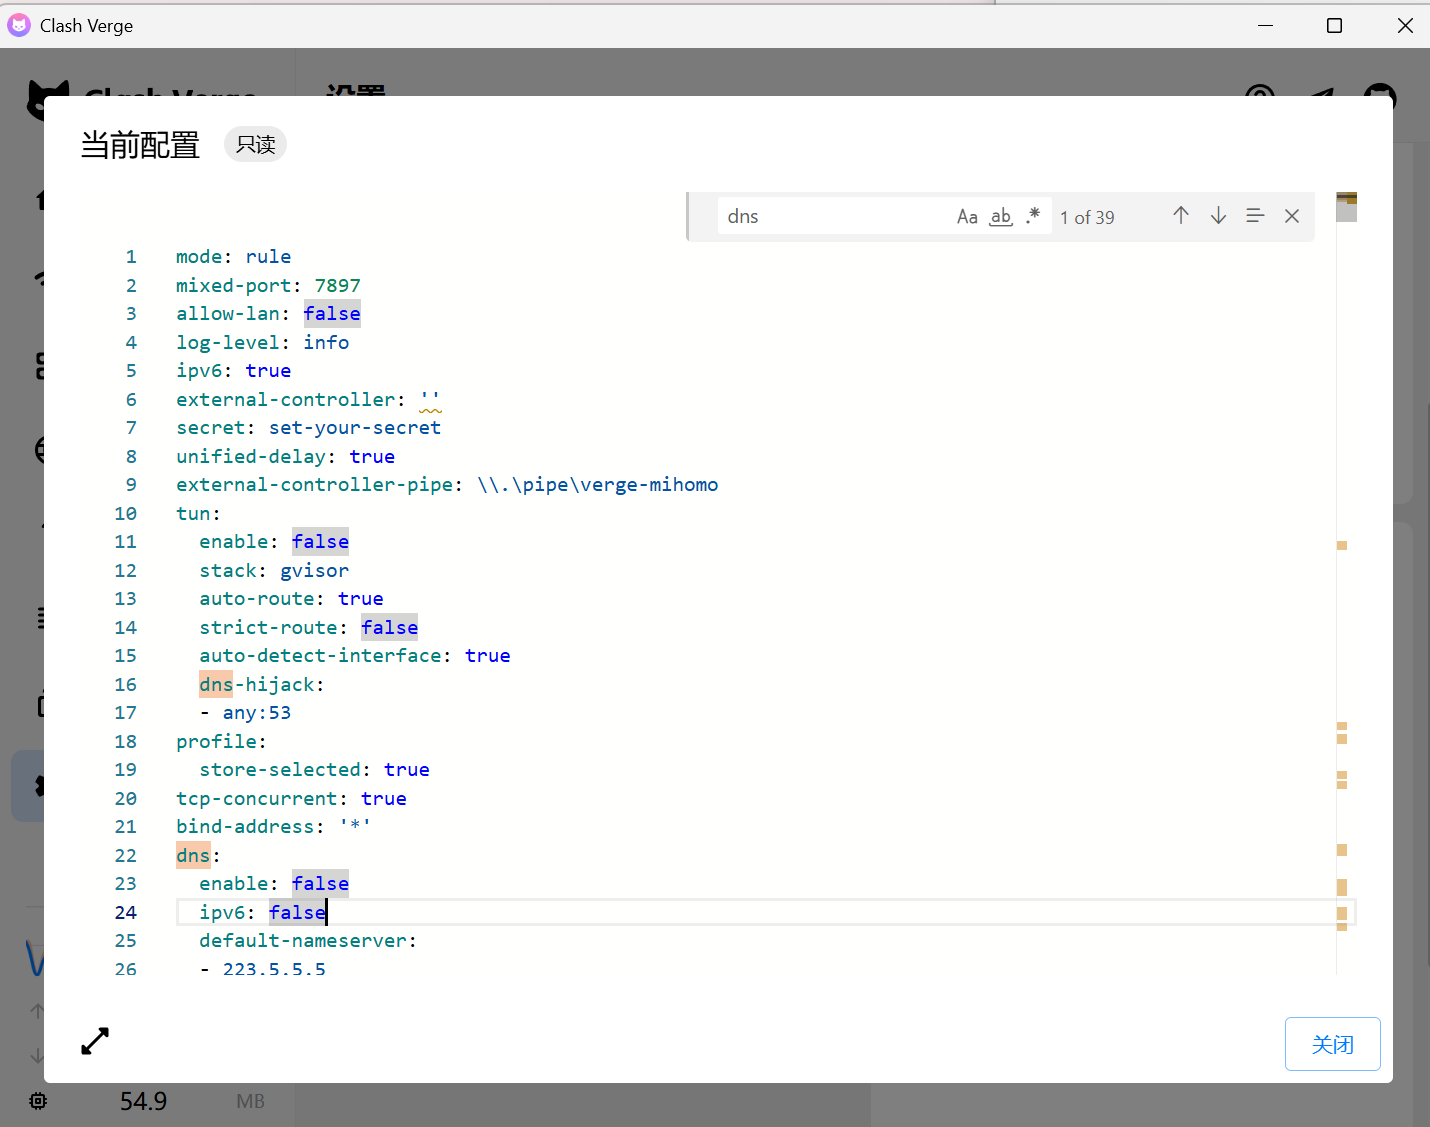Enable regular expression search
1430x1127 pixels.
click(x=1033, y=216)
